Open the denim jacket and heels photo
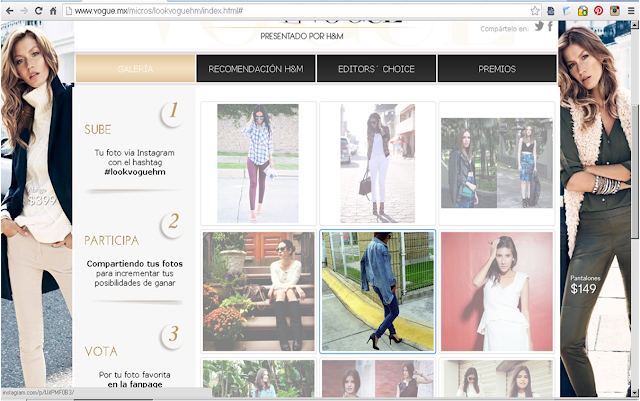Viewport: 640px width, 401px height. (378, 292)
